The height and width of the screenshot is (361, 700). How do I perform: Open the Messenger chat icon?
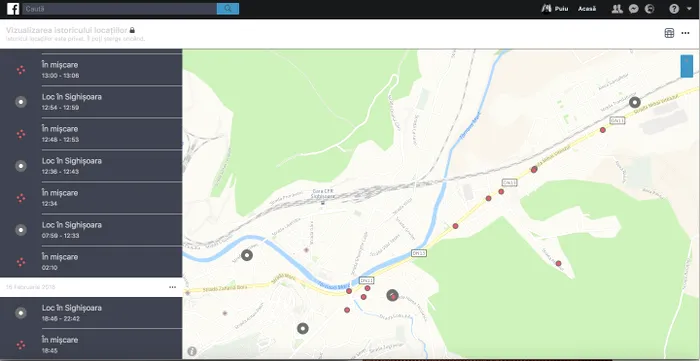[x=633, y=9]
